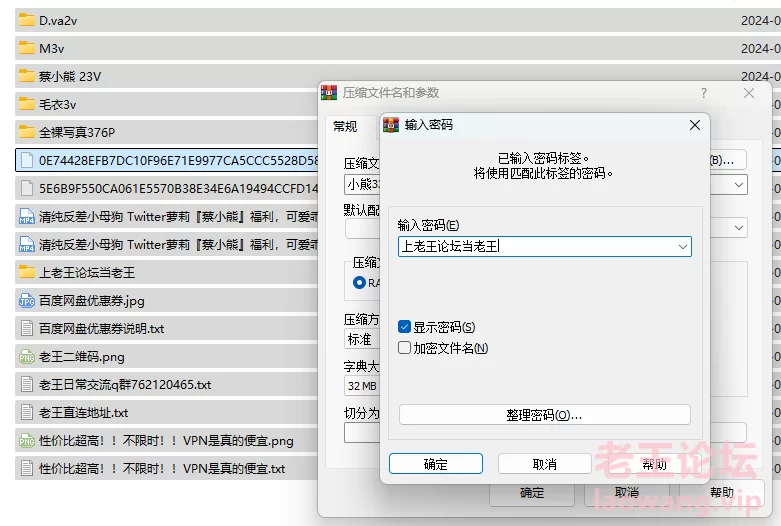
Task: Select the RAR format radio button
Action: pos(359,283)
